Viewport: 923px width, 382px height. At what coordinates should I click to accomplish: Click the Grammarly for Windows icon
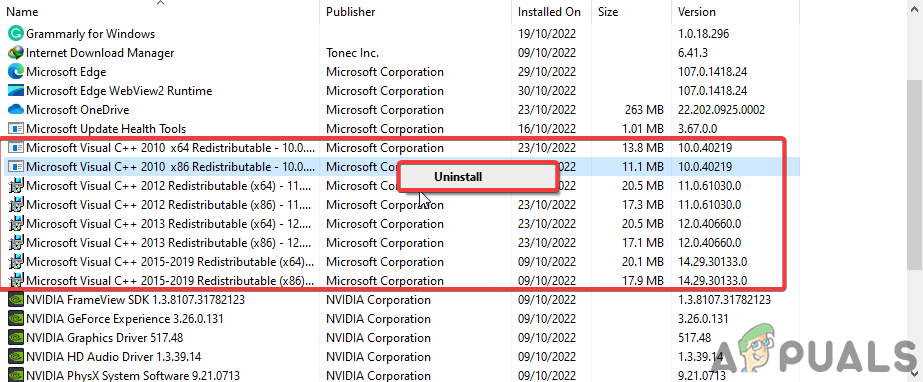tap(16, 34)
